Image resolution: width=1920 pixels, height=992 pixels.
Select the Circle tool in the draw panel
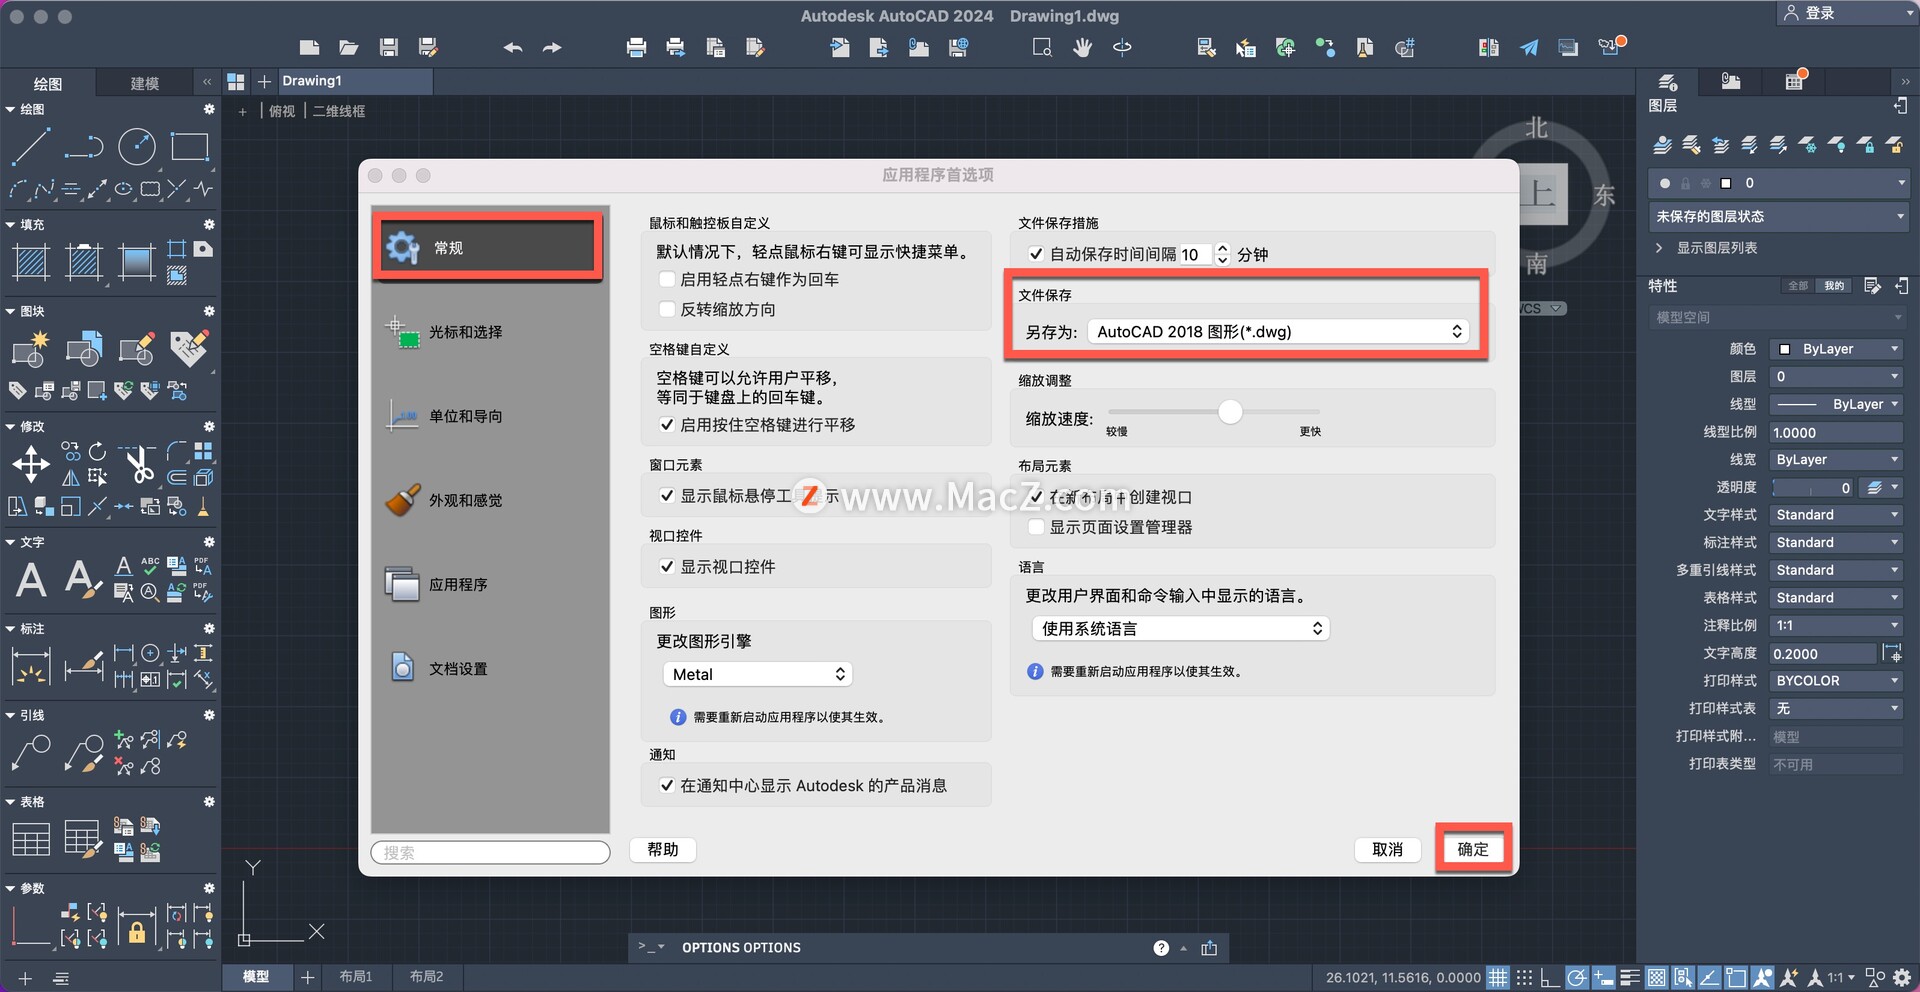(137, 147)
